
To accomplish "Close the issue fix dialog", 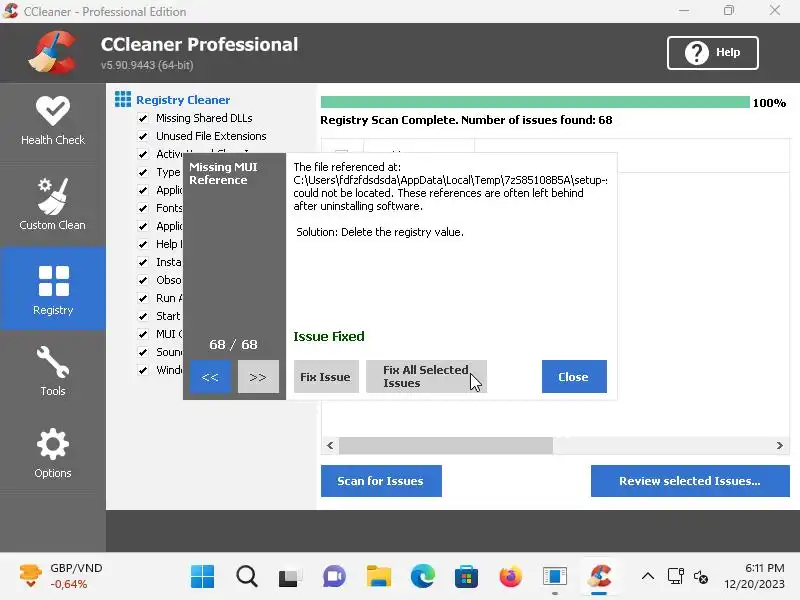I will [574, 377].
